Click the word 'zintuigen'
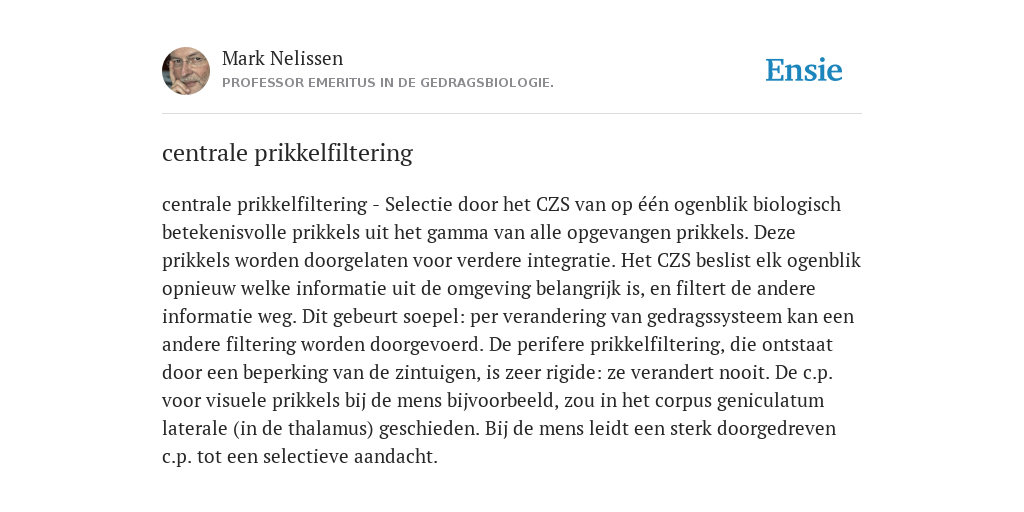 pyautogui.click(x=436, y=373)
